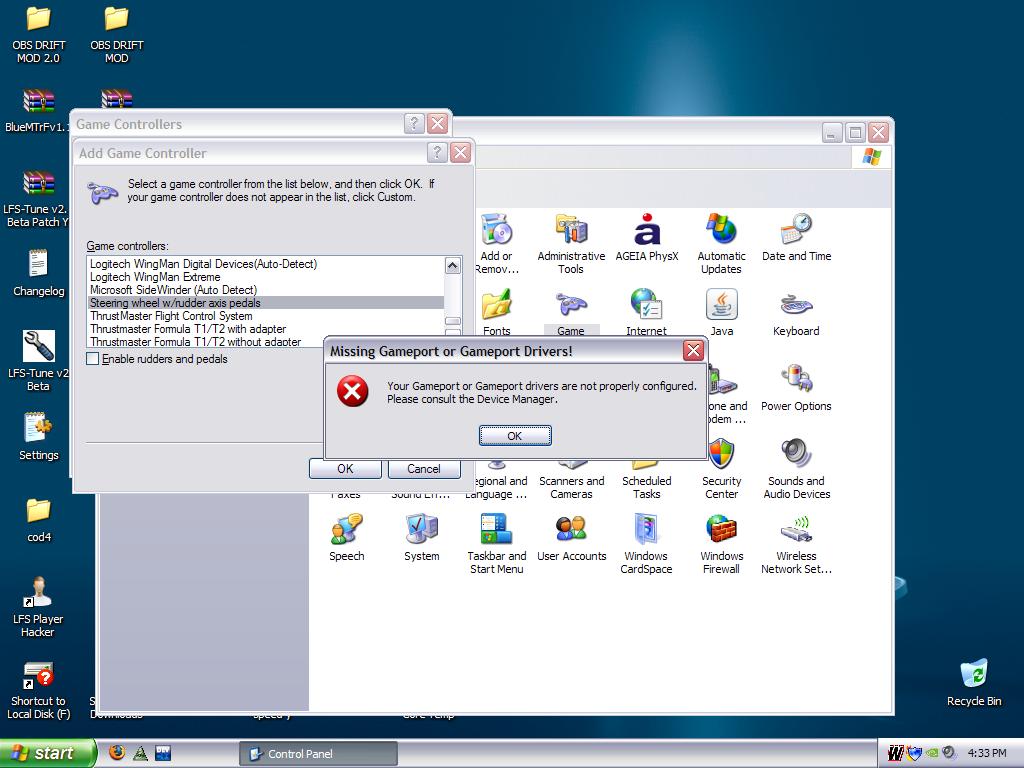The height and width of the screenshot is (768, 1024).
Task: Open the Recycle Bin
Action: [x=974, y=682]
